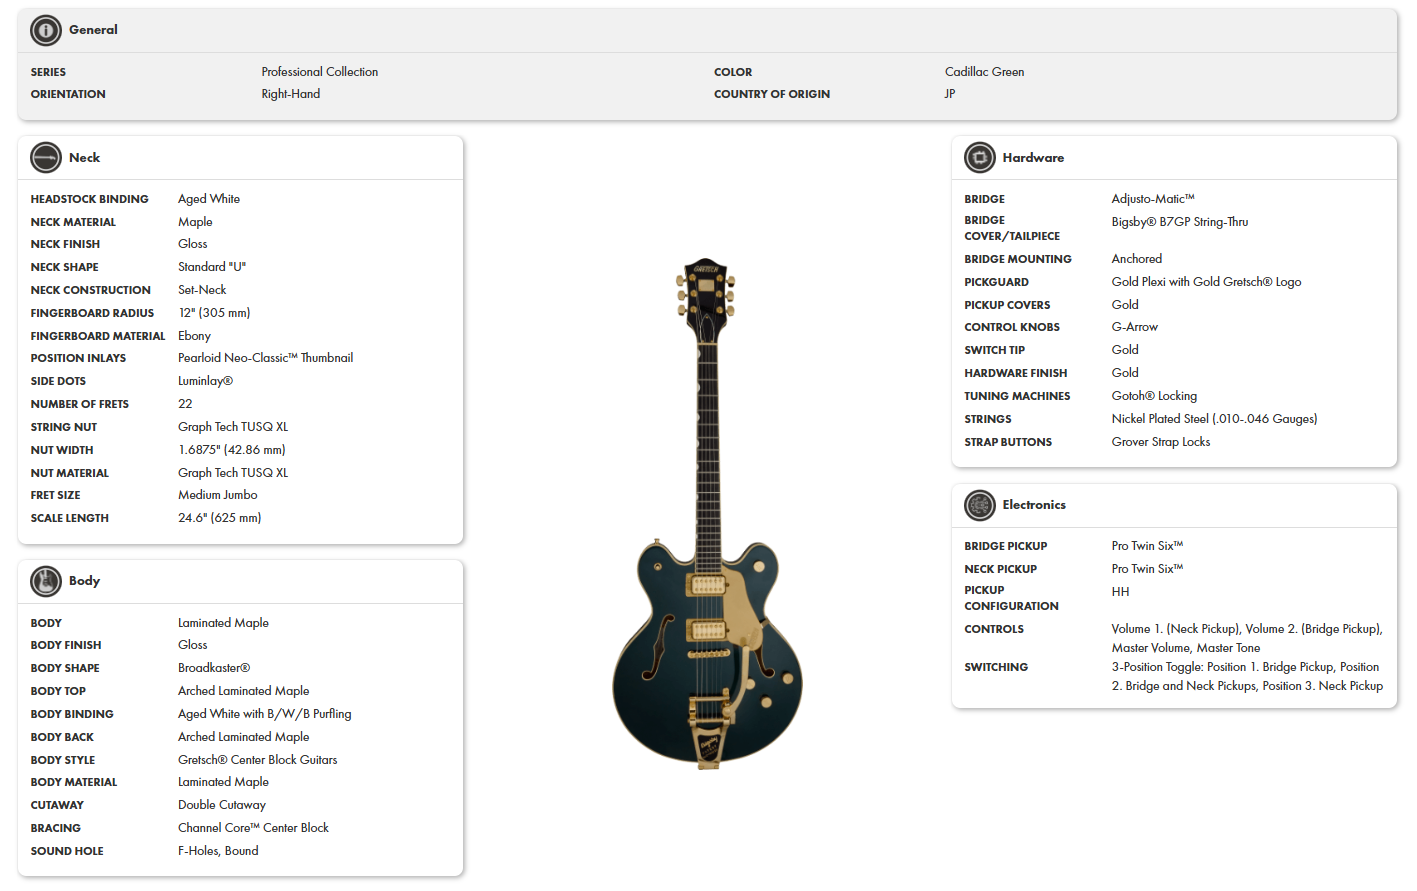Select the Neck section heading
This screenshot has width=1417, height=891.
84,158
